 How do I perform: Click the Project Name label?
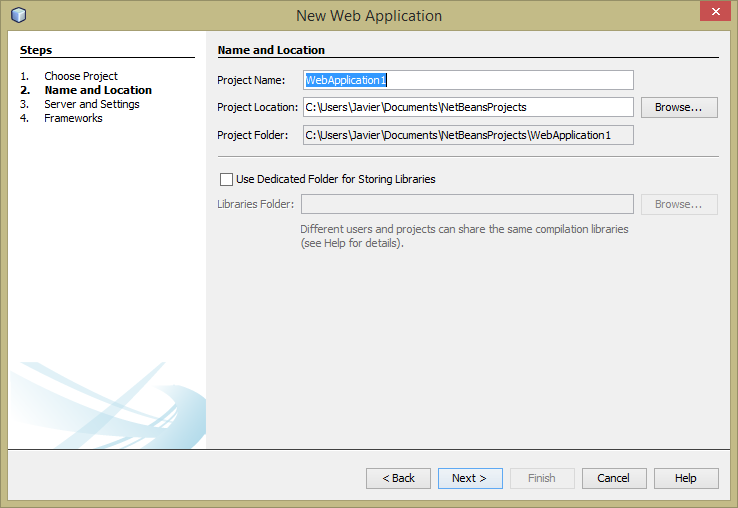(251, 80)
